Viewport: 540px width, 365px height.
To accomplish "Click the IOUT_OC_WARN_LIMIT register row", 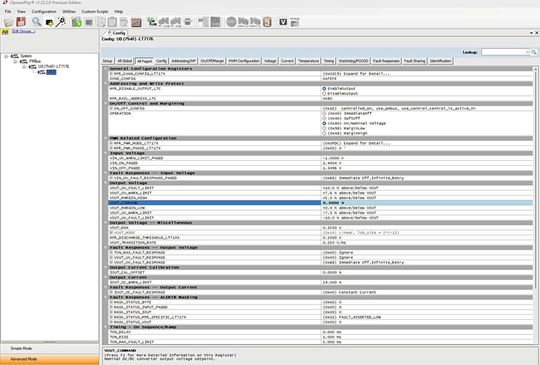I will click(321, 282).
